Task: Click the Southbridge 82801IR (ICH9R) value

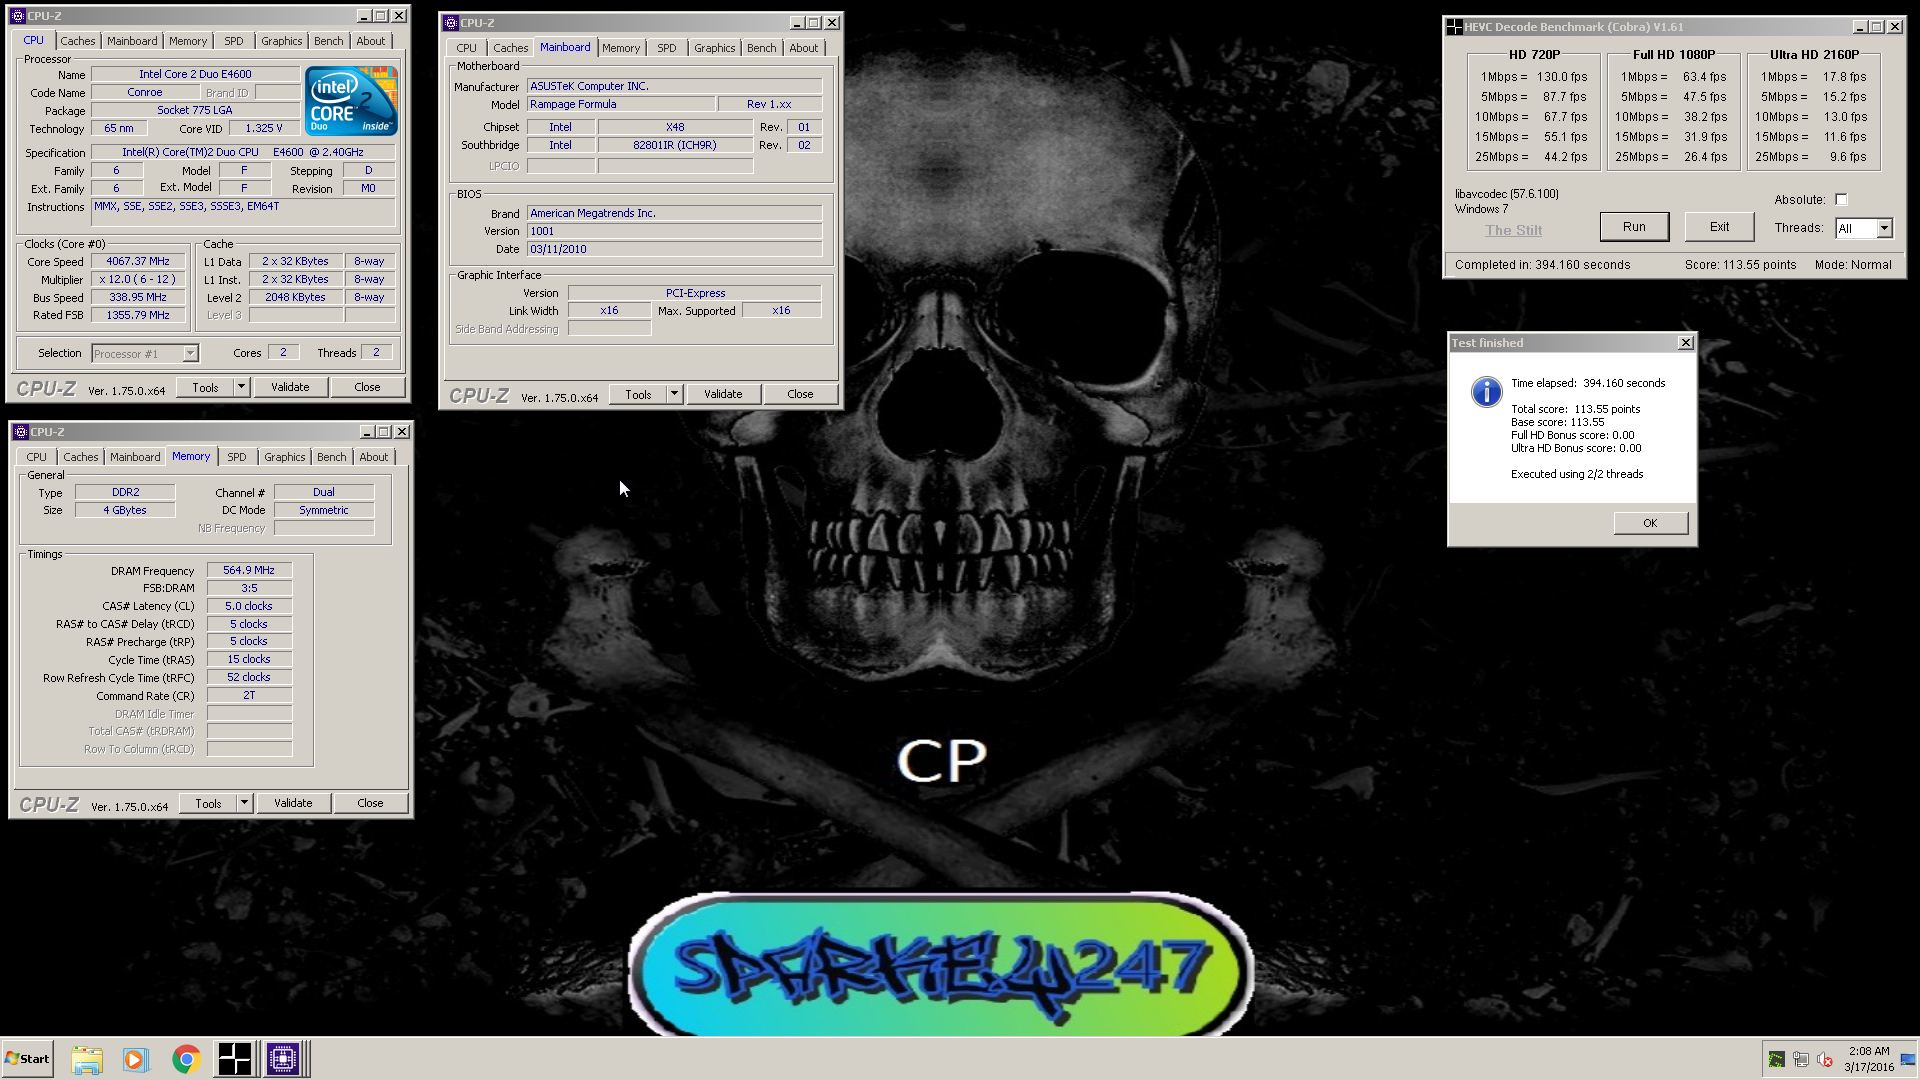Action: click(675, 145)
